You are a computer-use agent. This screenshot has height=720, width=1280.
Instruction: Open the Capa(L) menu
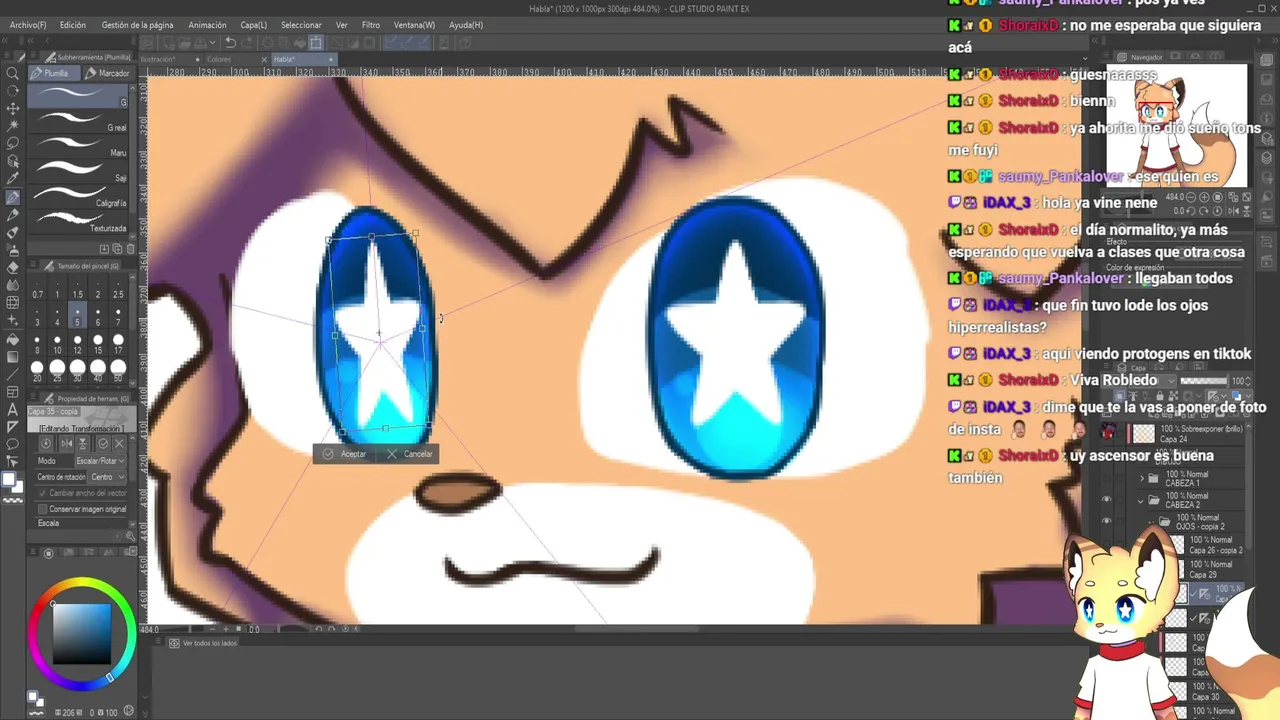(254, 25)
